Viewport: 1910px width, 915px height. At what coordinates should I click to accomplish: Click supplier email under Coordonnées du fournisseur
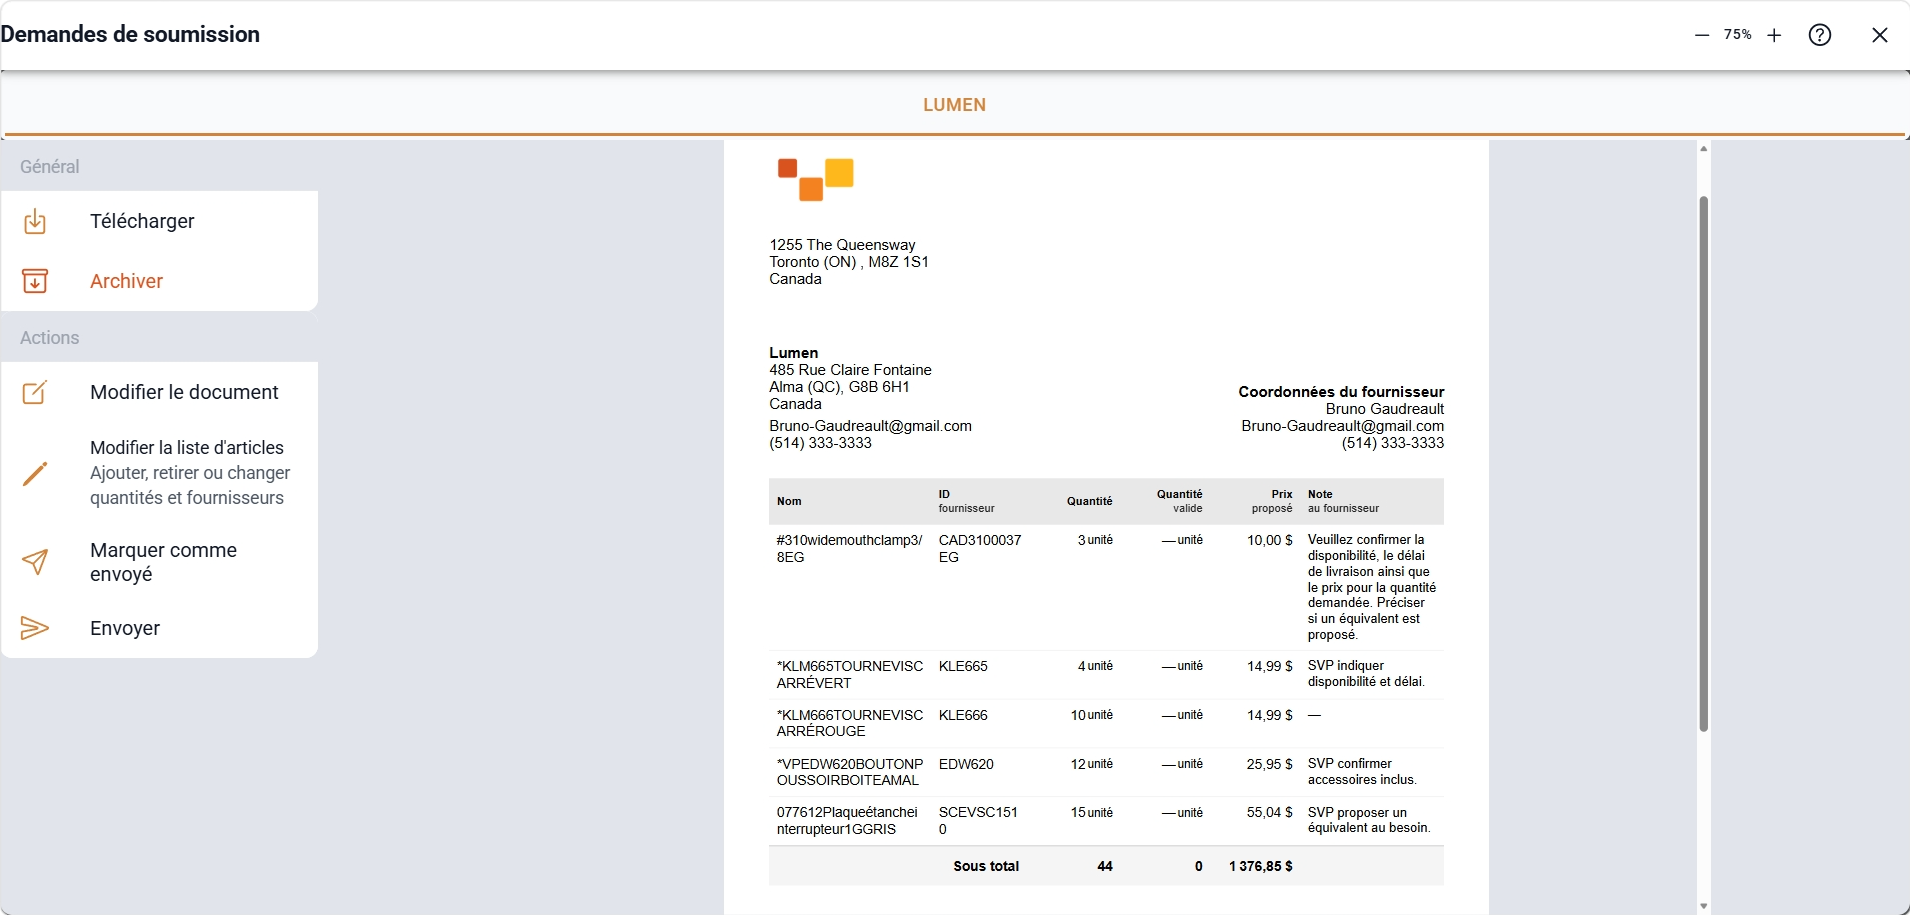(1343, 426)
